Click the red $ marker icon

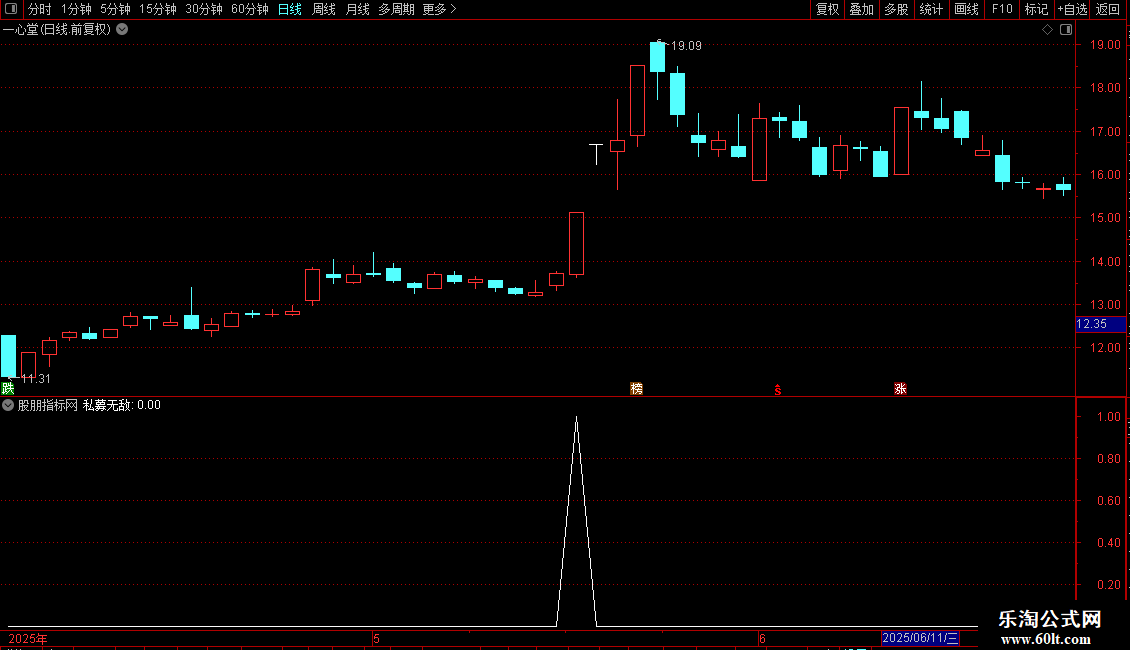coord(778,390)
